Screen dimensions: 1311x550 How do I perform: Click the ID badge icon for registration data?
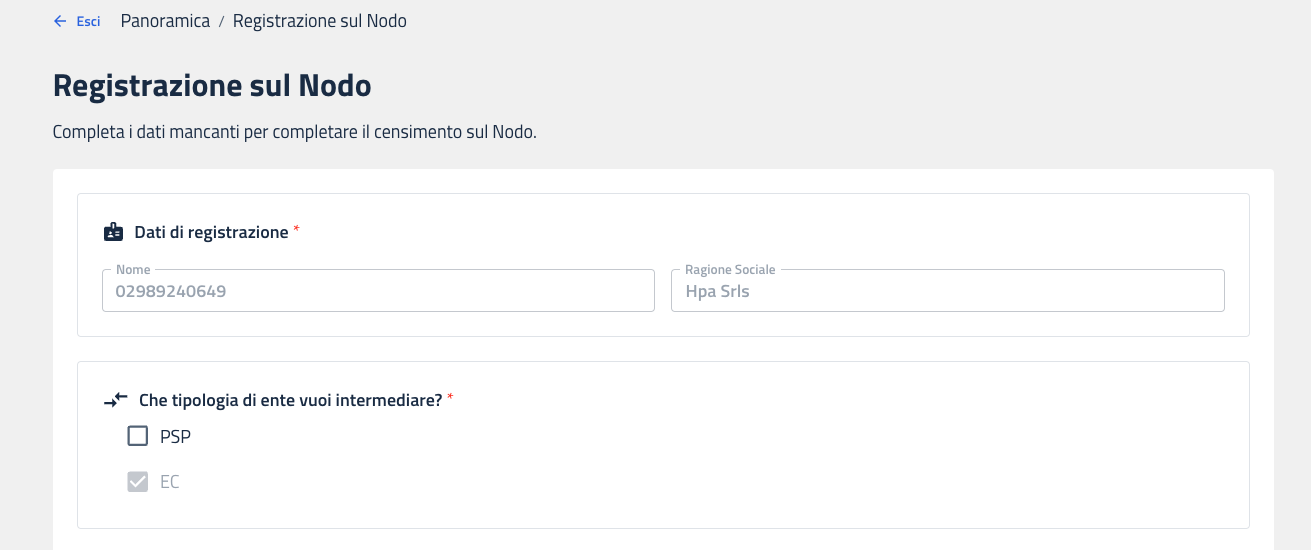(114, 232)
